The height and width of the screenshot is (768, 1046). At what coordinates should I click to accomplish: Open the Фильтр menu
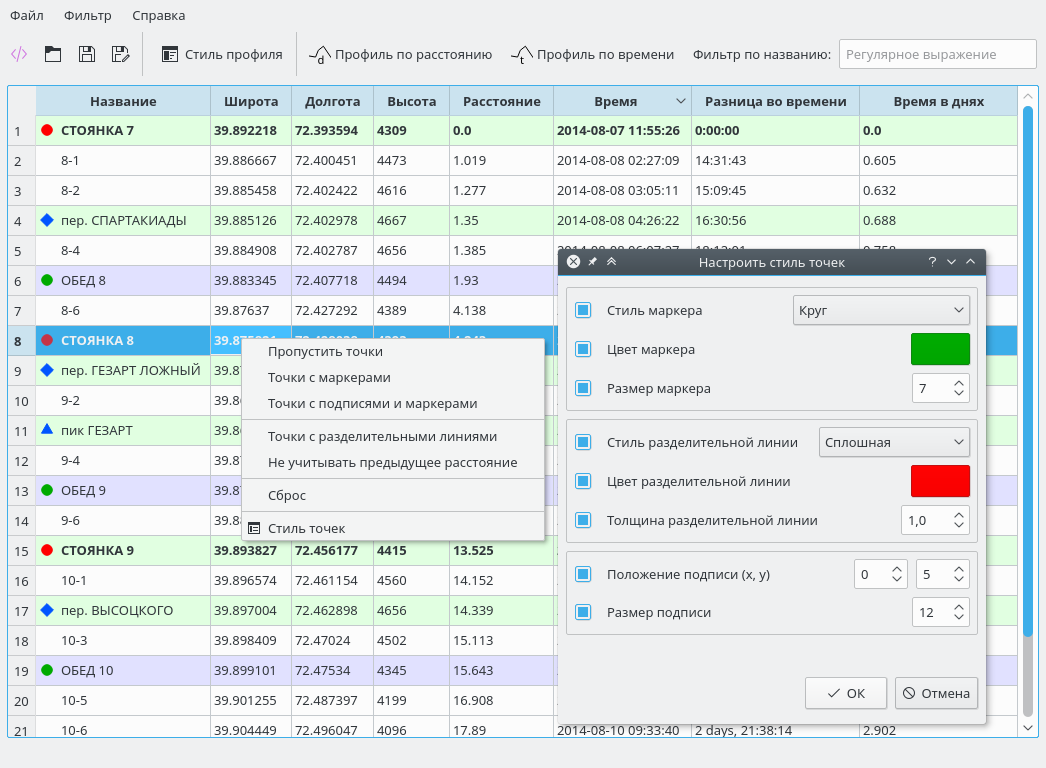point(87,16)
